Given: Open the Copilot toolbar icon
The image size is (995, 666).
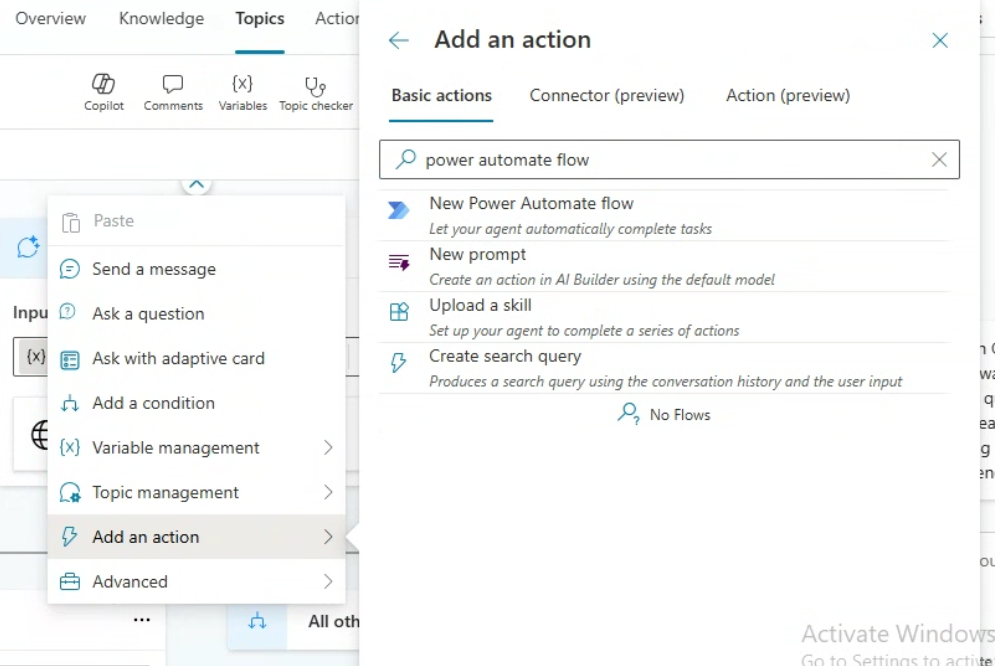Looking at the screenshot, I should pyautogui.click(x=104, y=91).
